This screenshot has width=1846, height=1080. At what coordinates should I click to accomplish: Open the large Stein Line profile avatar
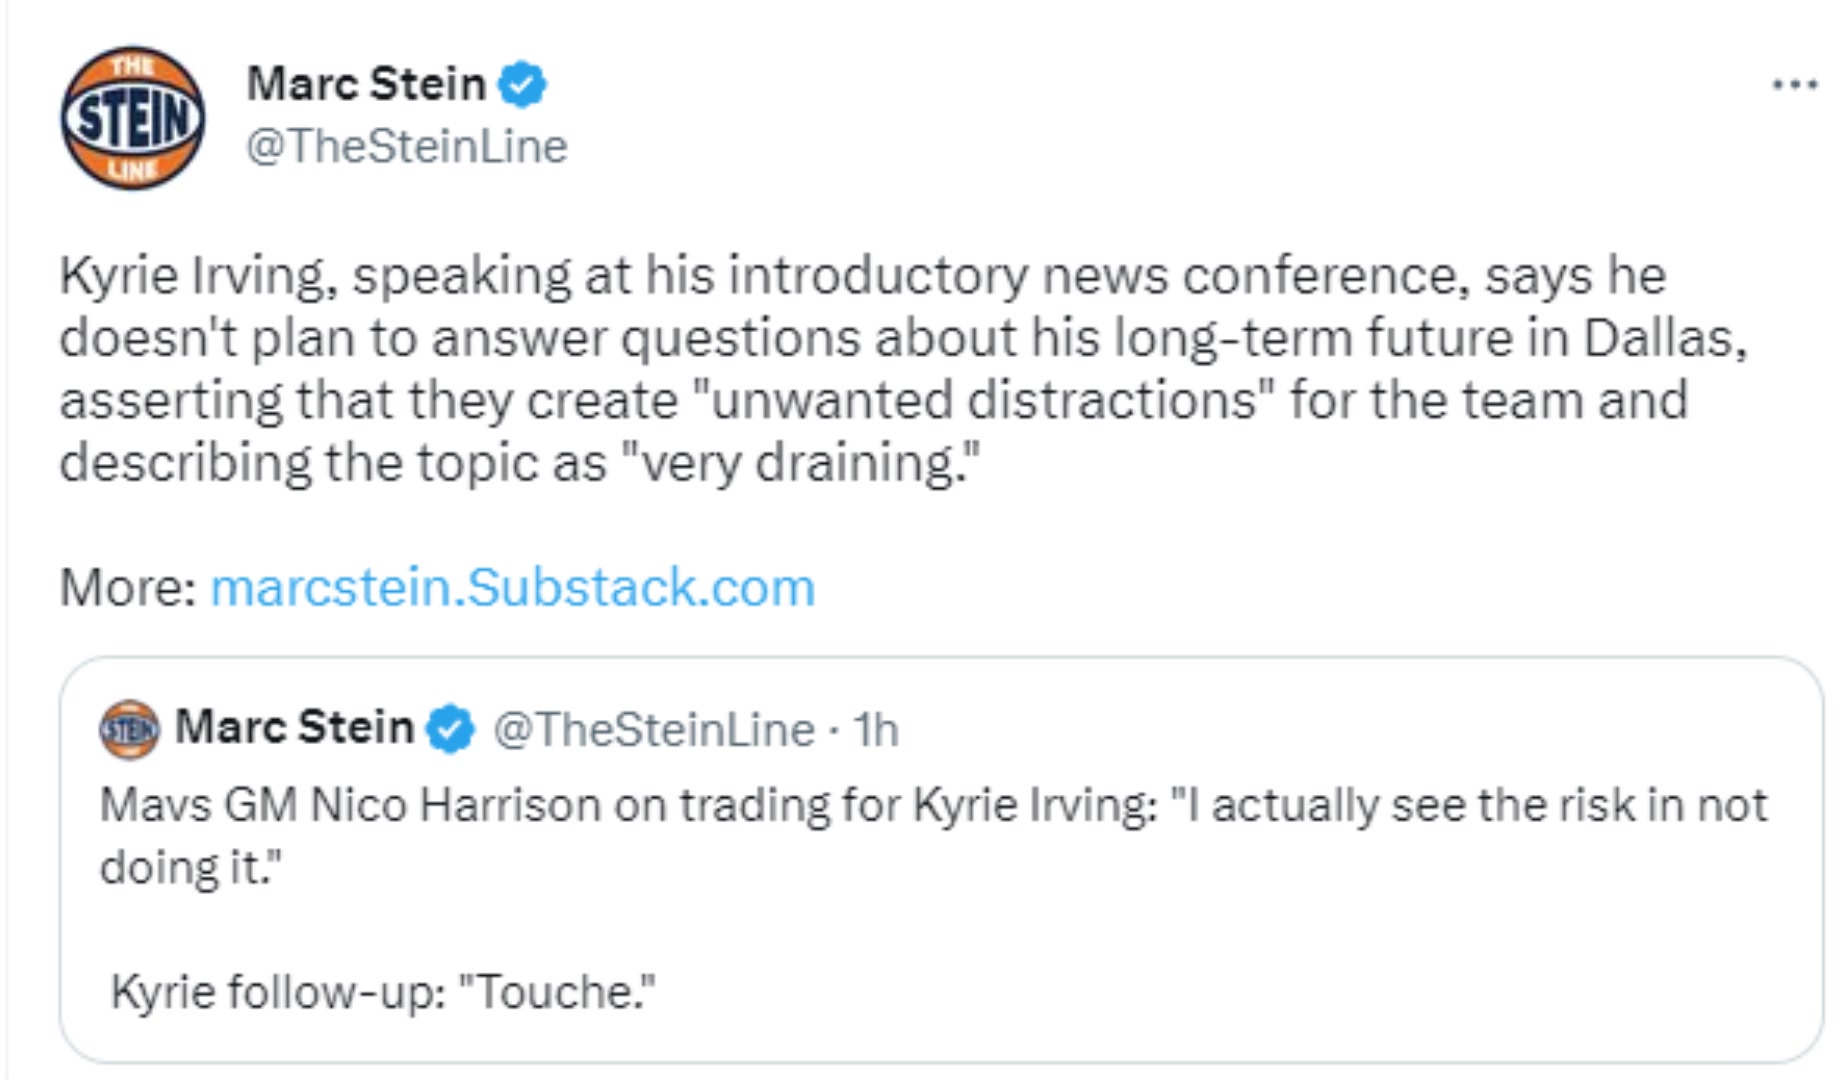coord(133,118)
